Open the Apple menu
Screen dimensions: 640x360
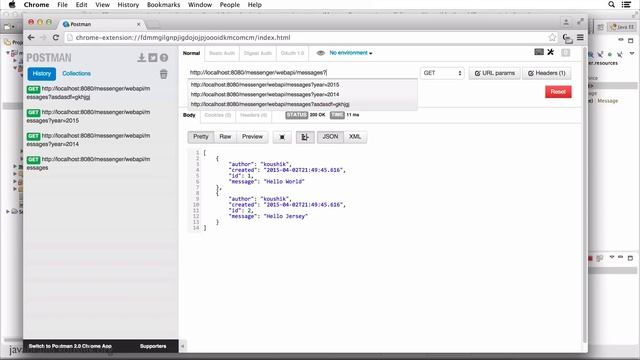(12, 4)
